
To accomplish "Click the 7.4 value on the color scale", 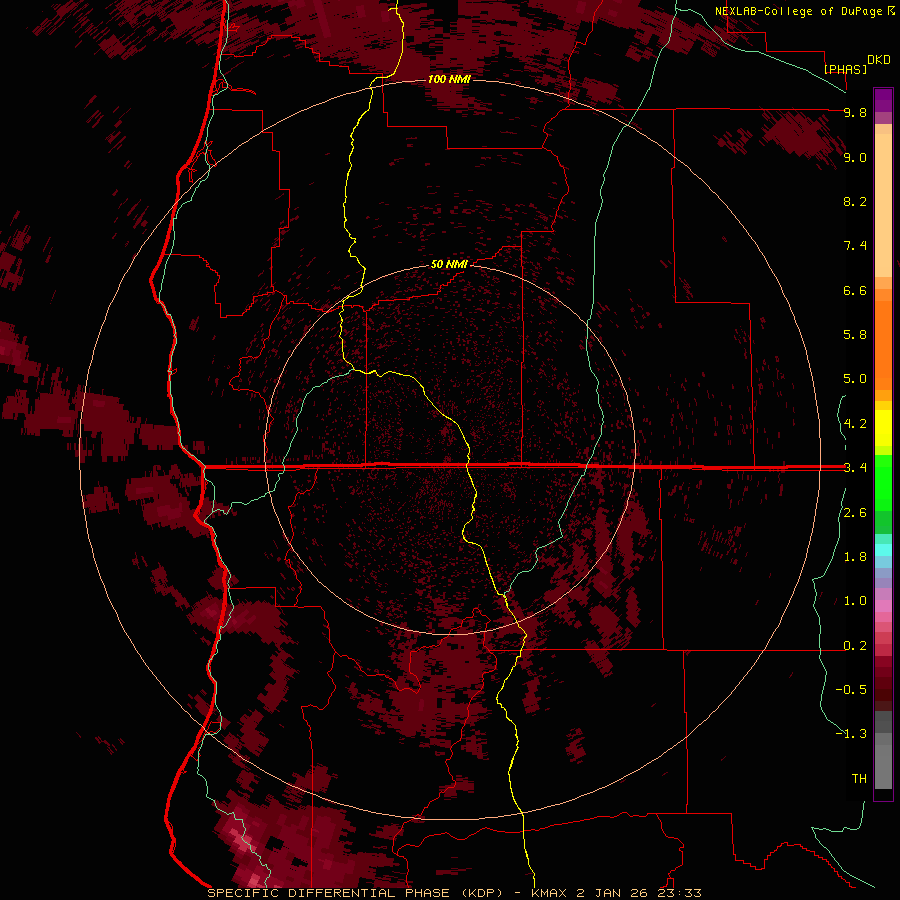I will [855, 246].
